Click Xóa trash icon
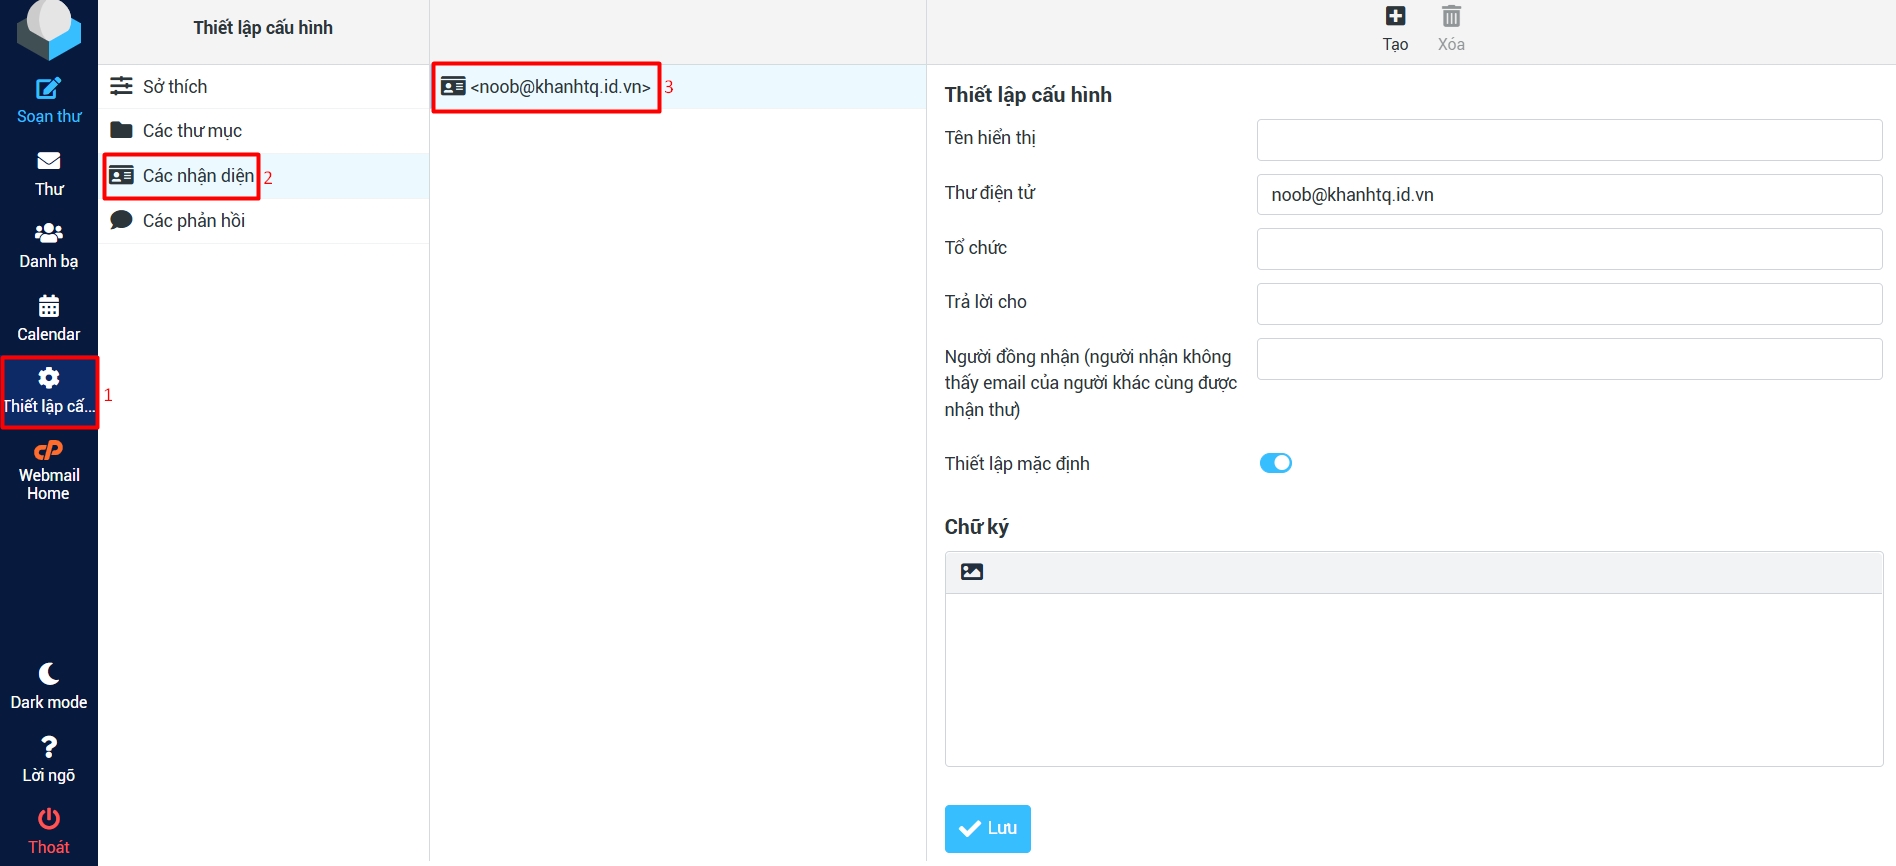 coord(1451,17)
